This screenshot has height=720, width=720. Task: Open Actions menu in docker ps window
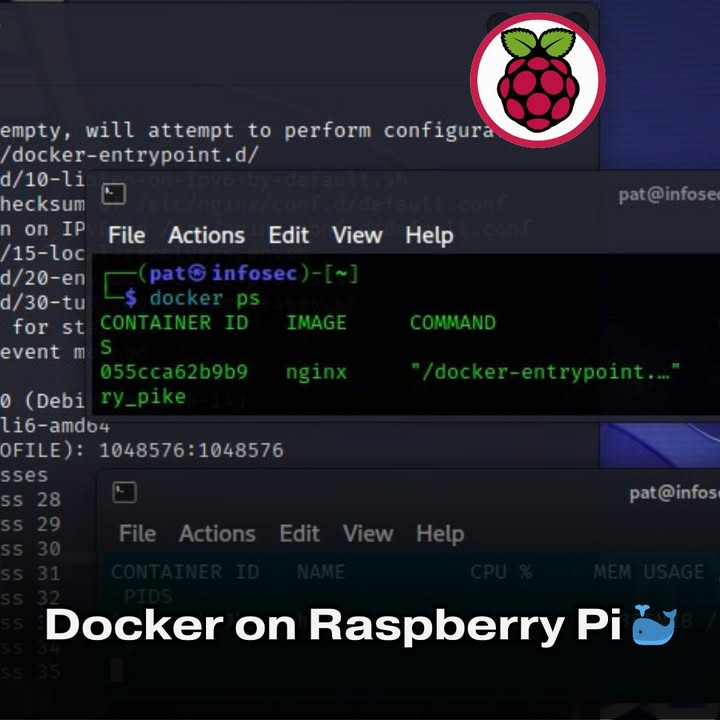click(207, 236)
